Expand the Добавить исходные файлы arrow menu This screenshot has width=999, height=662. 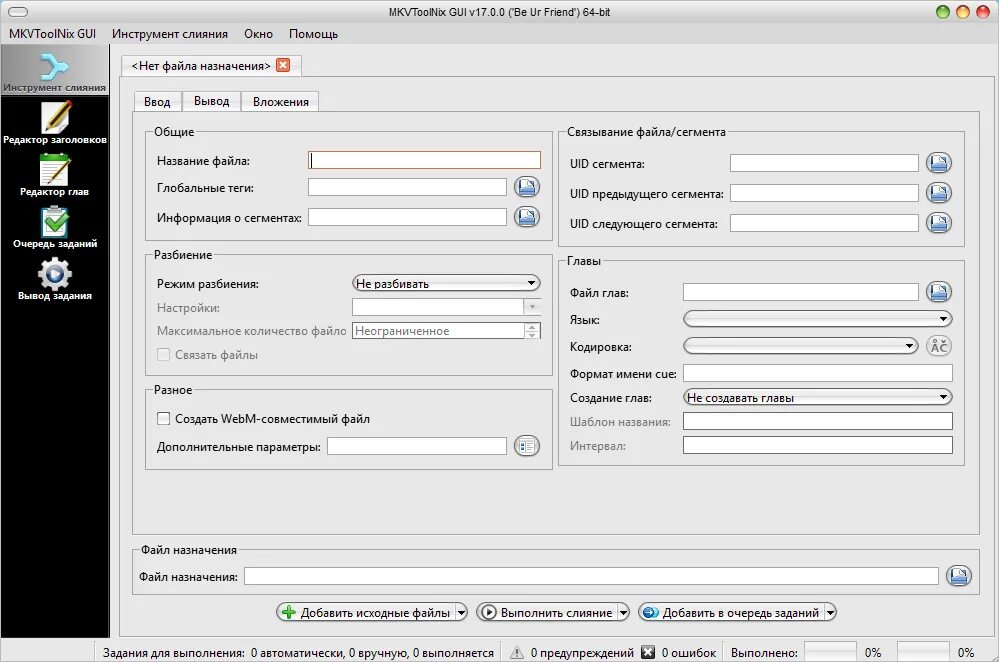tap(461, 612)
